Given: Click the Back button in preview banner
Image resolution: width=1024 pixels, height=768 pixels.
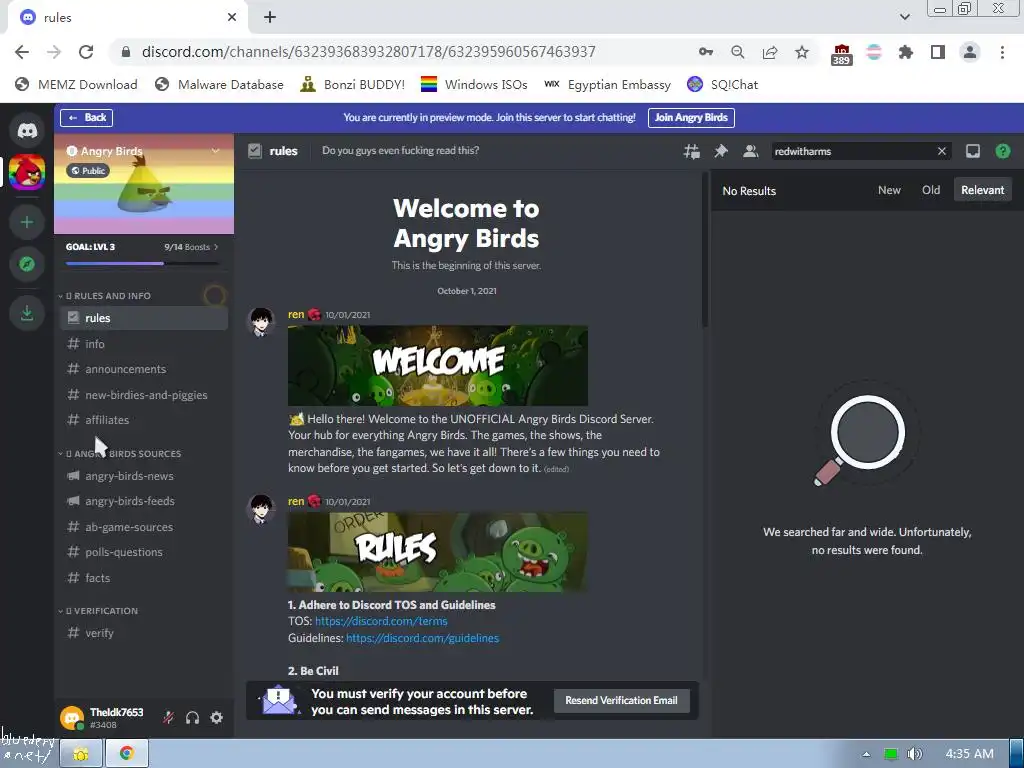Looking at the screenshot, I should [87, 118].
